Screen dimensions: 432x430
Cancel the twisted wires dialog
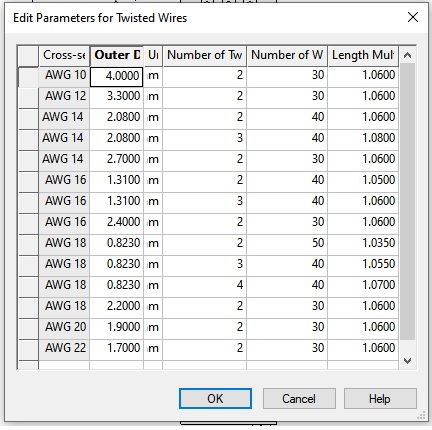[x=299, y=398]
